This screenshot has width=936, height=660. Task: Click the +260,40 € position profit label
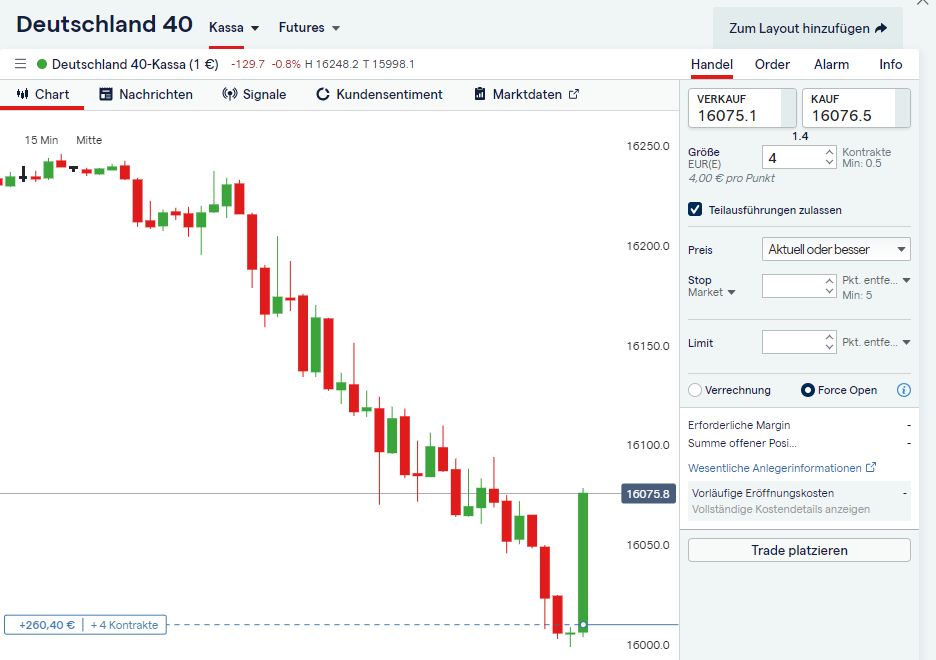pyautogui.click(x=47, y=625)
